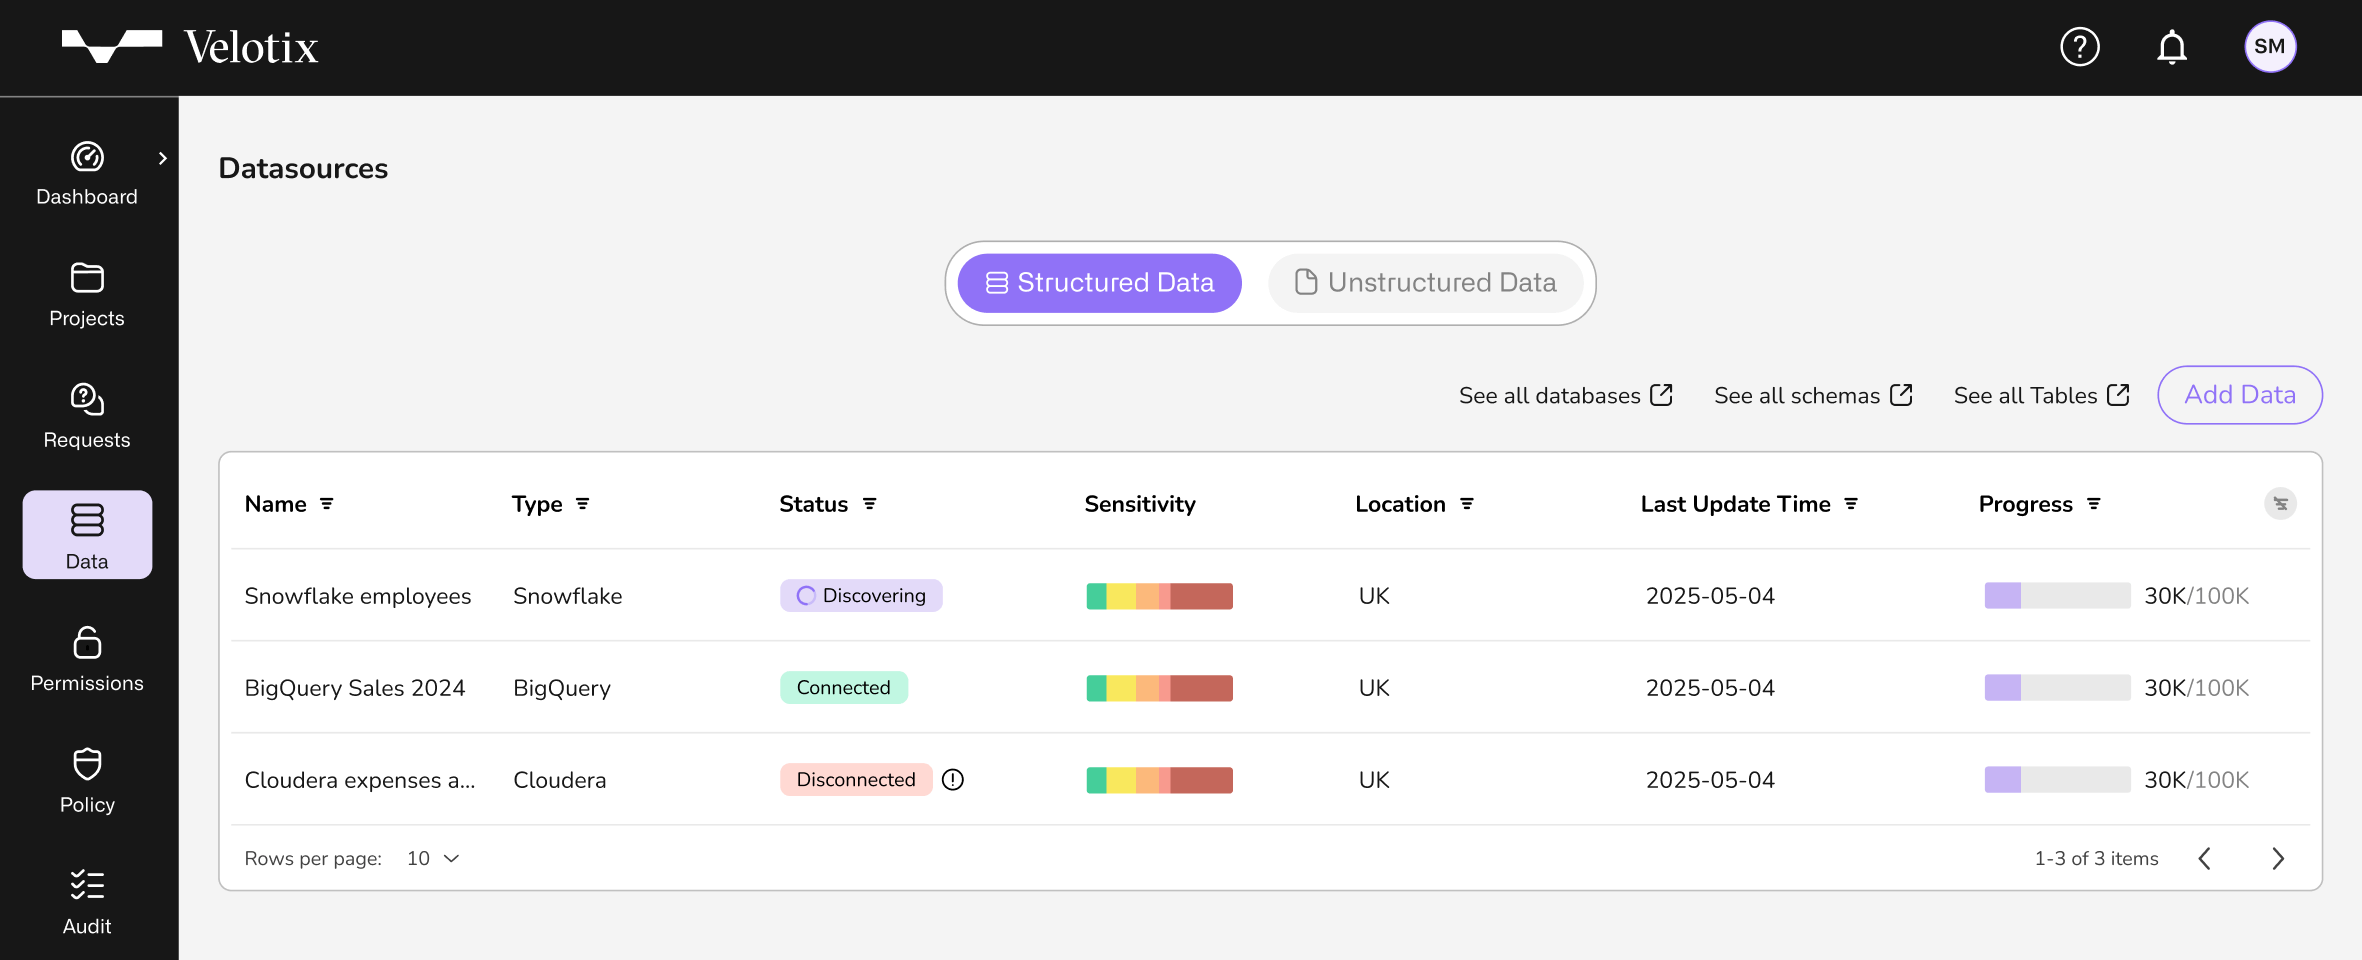Switch to the Unstructured Data tab
The width and height of the screenshot is (2362, 960).
[1425, 283]
